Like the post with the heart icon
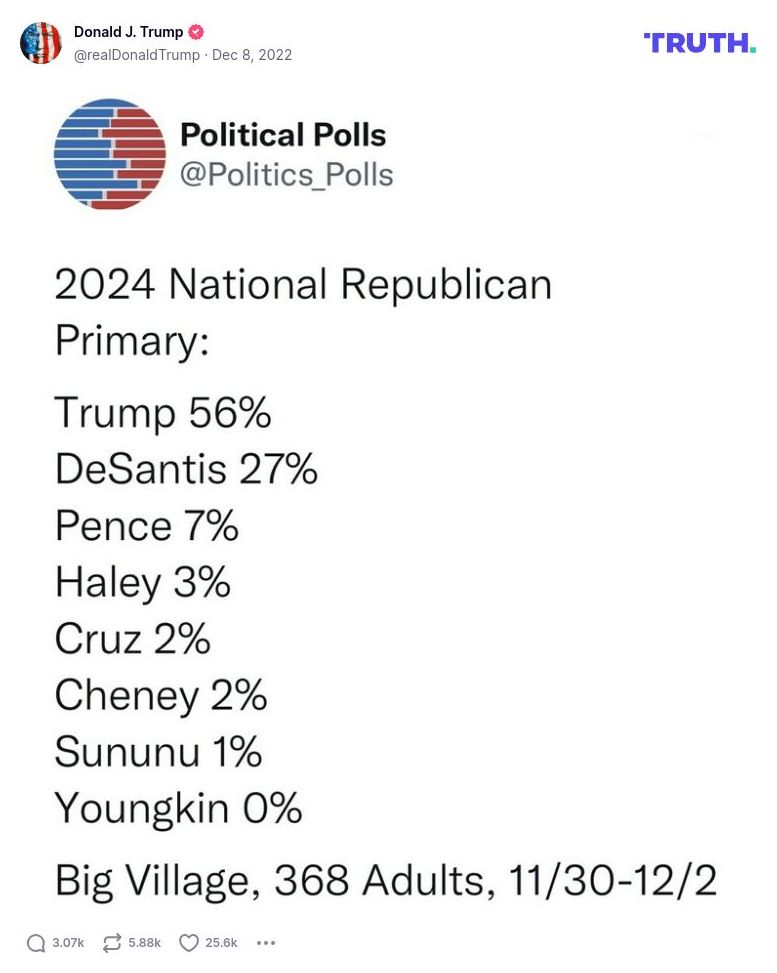 [189, 942]
